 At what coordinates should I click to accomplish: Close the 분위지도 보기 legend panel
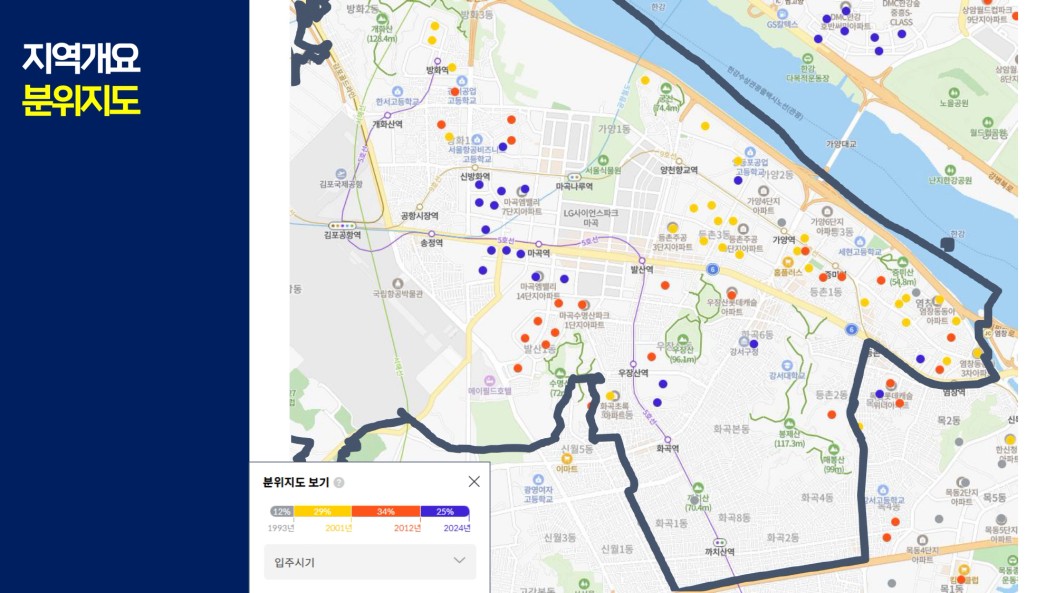point(474,481)
